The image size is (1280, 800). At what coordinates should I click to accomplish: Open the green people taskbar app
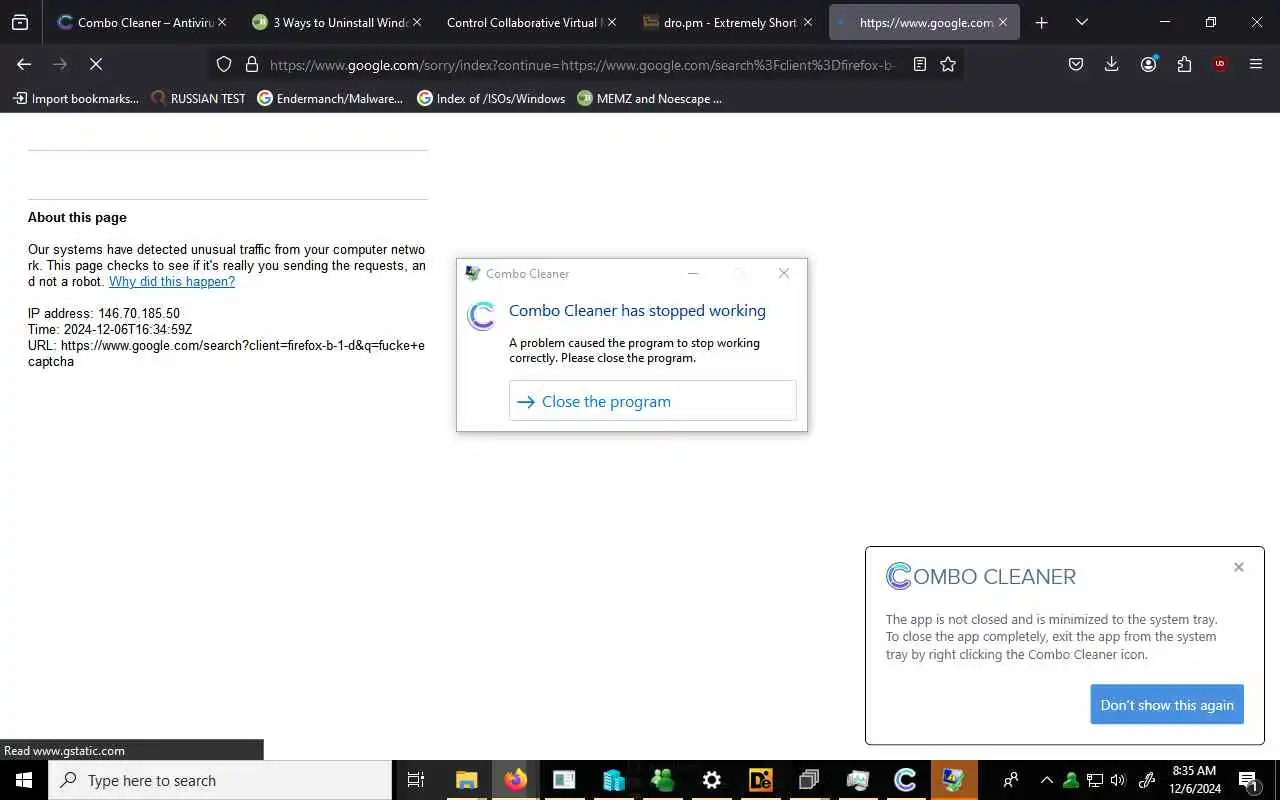(x=662, y=780)
